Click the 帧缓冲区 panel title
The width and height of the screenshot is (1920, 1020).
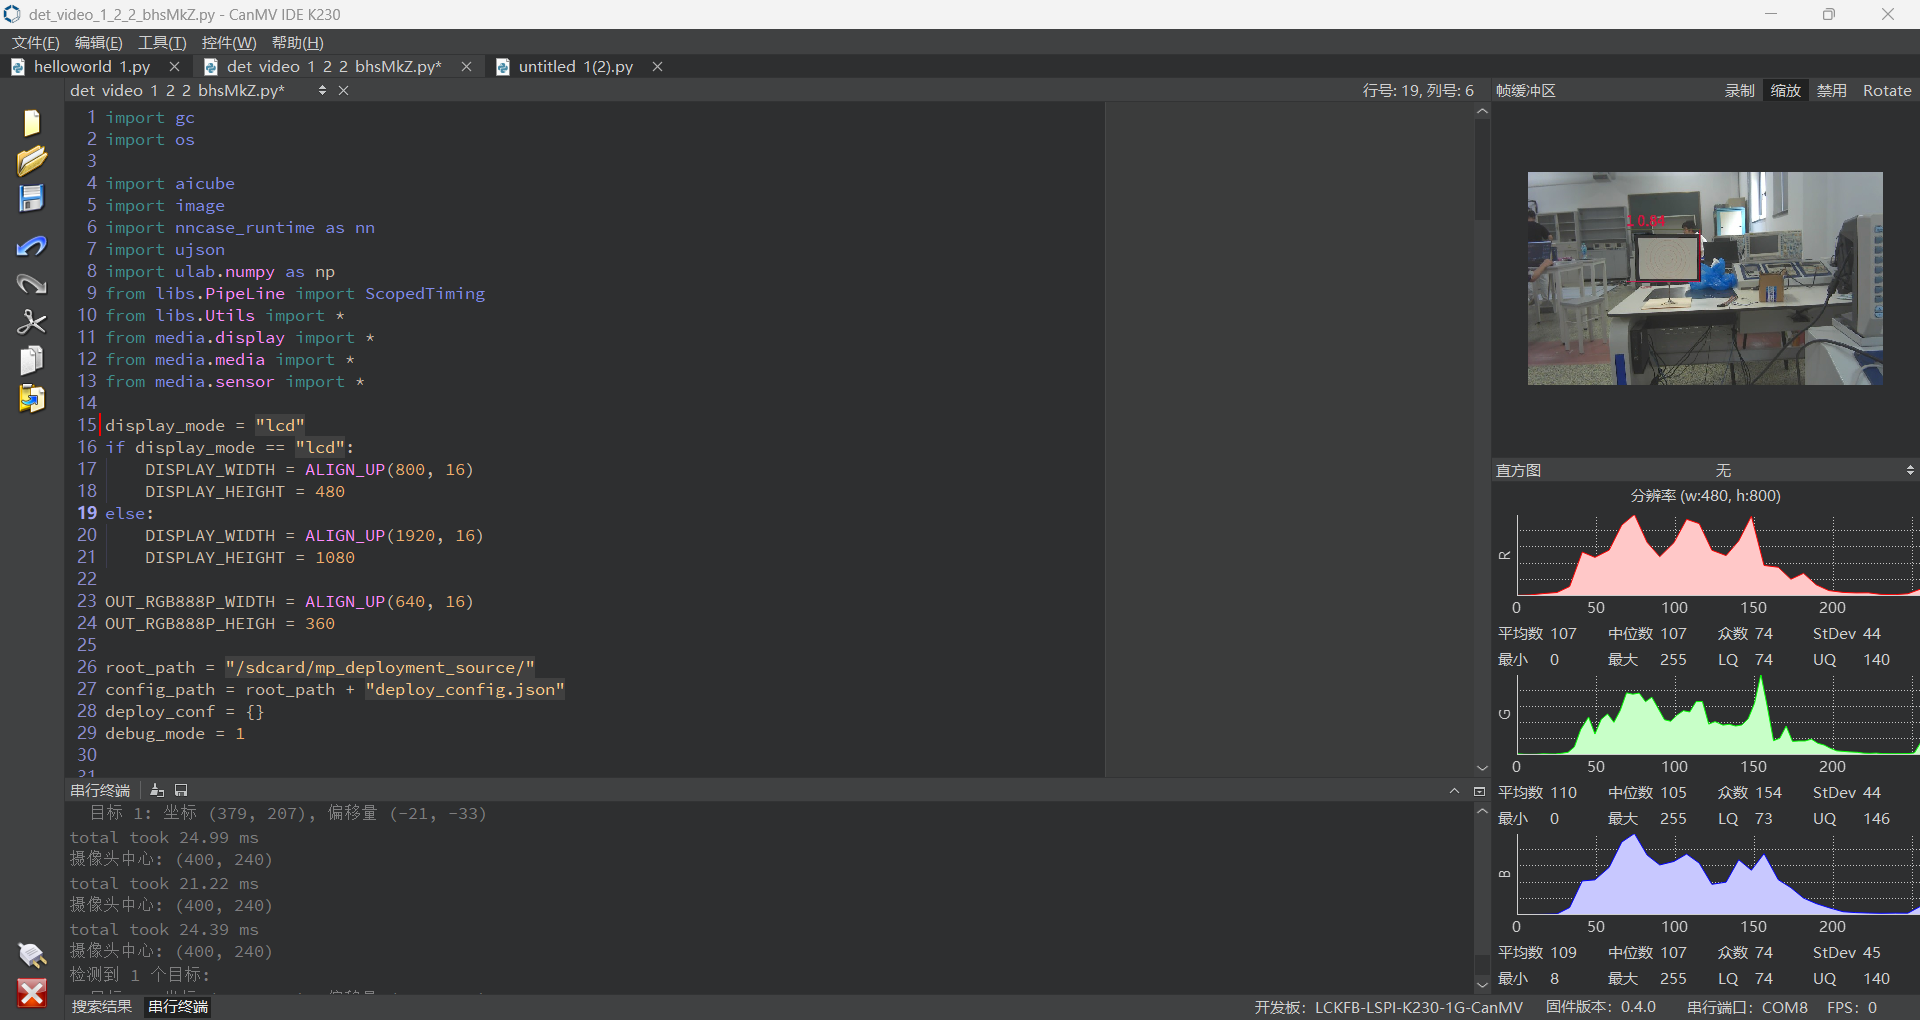[1525, 90]
